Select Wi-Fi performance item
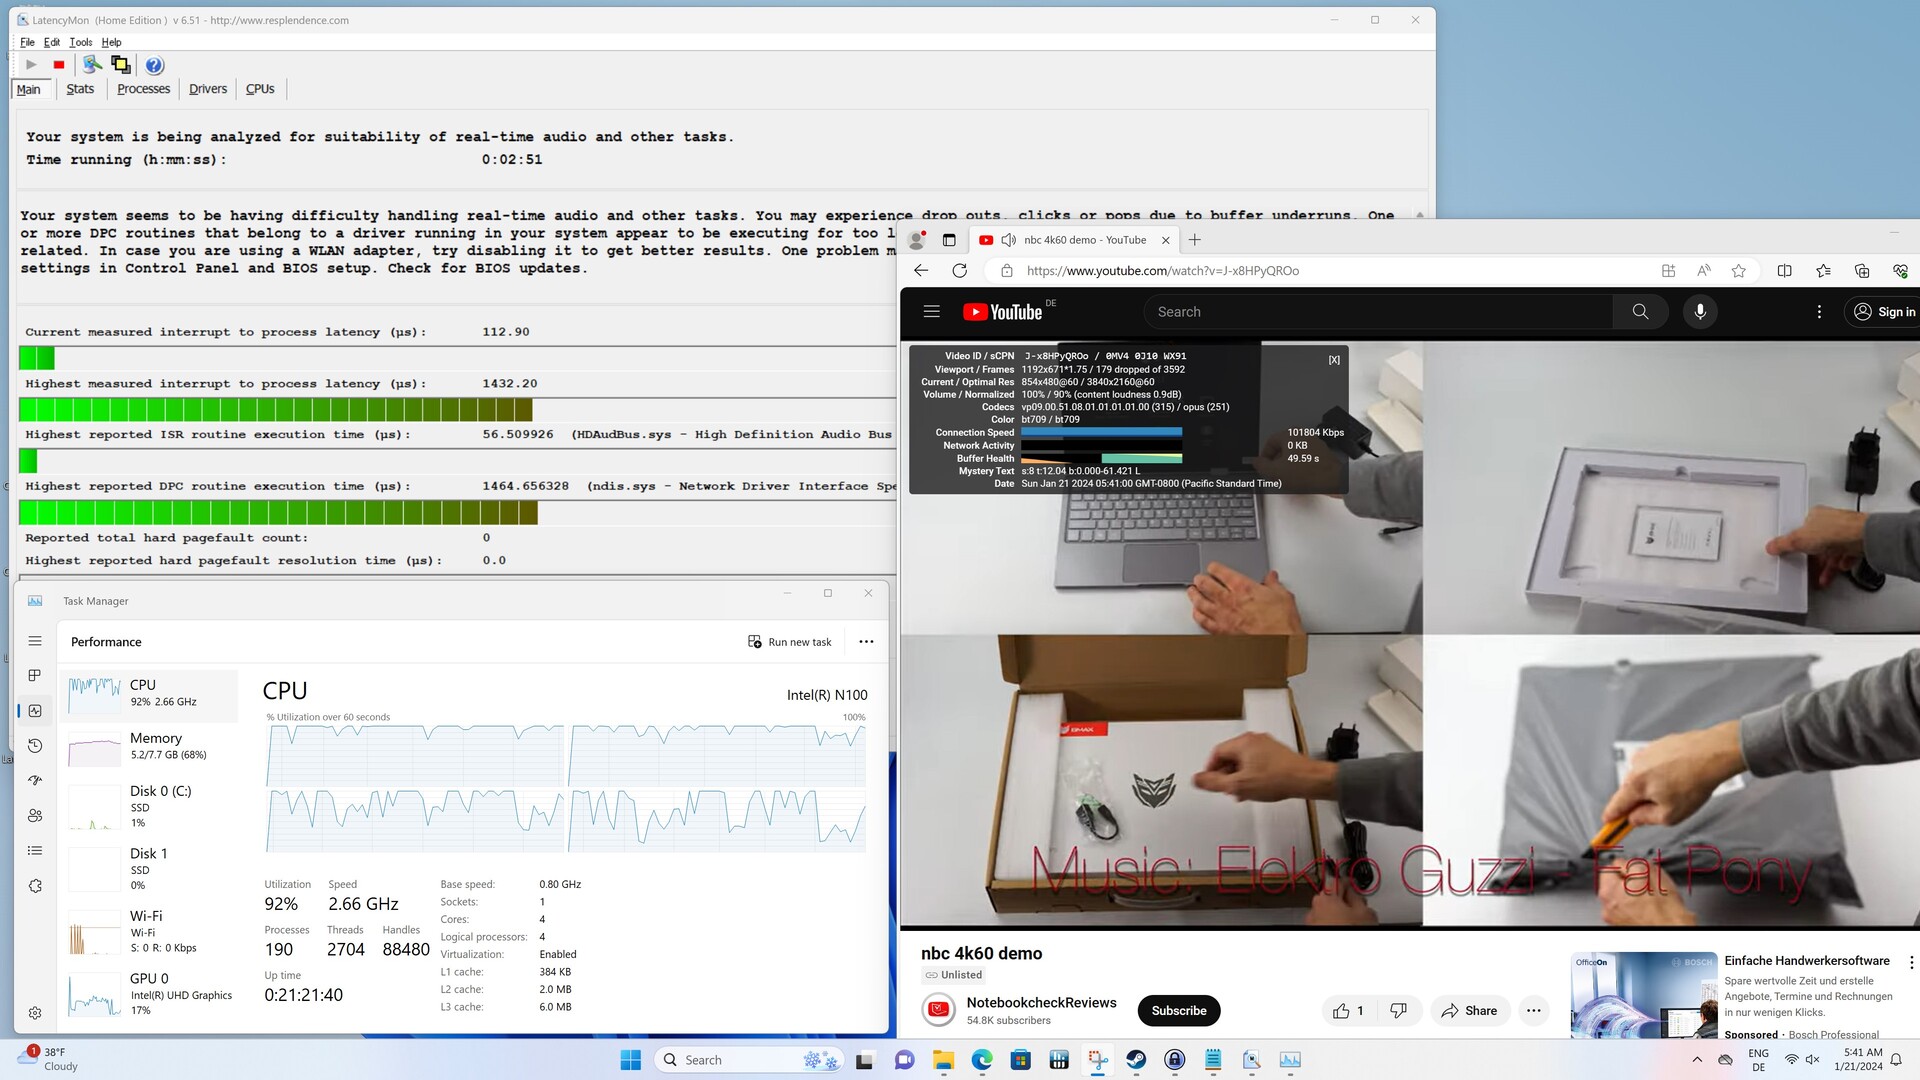The image size is (1920, 1080). click(149, 931)
